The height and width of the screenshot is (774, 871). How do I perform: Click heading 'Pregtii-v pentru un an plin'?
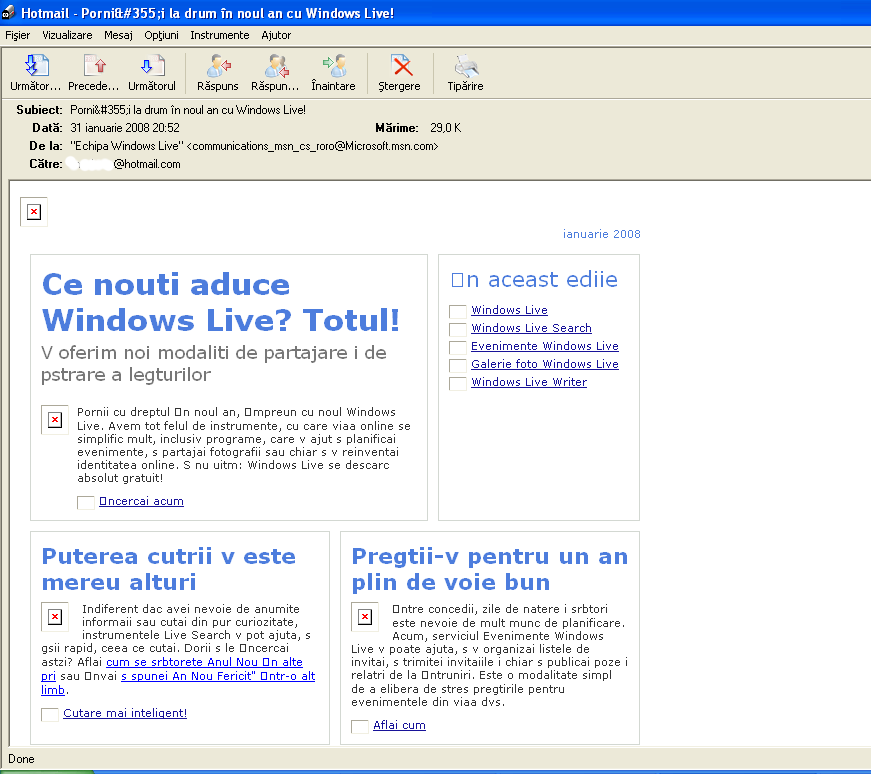pyautogui.click(x=490, y=569)
